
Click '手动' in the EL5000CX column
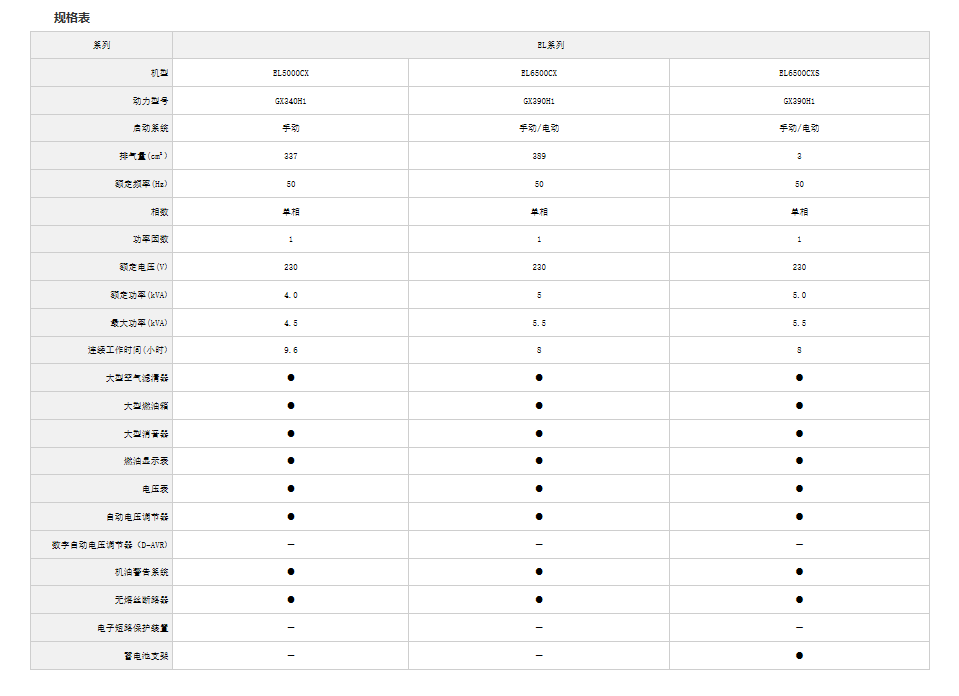point(291,128)
